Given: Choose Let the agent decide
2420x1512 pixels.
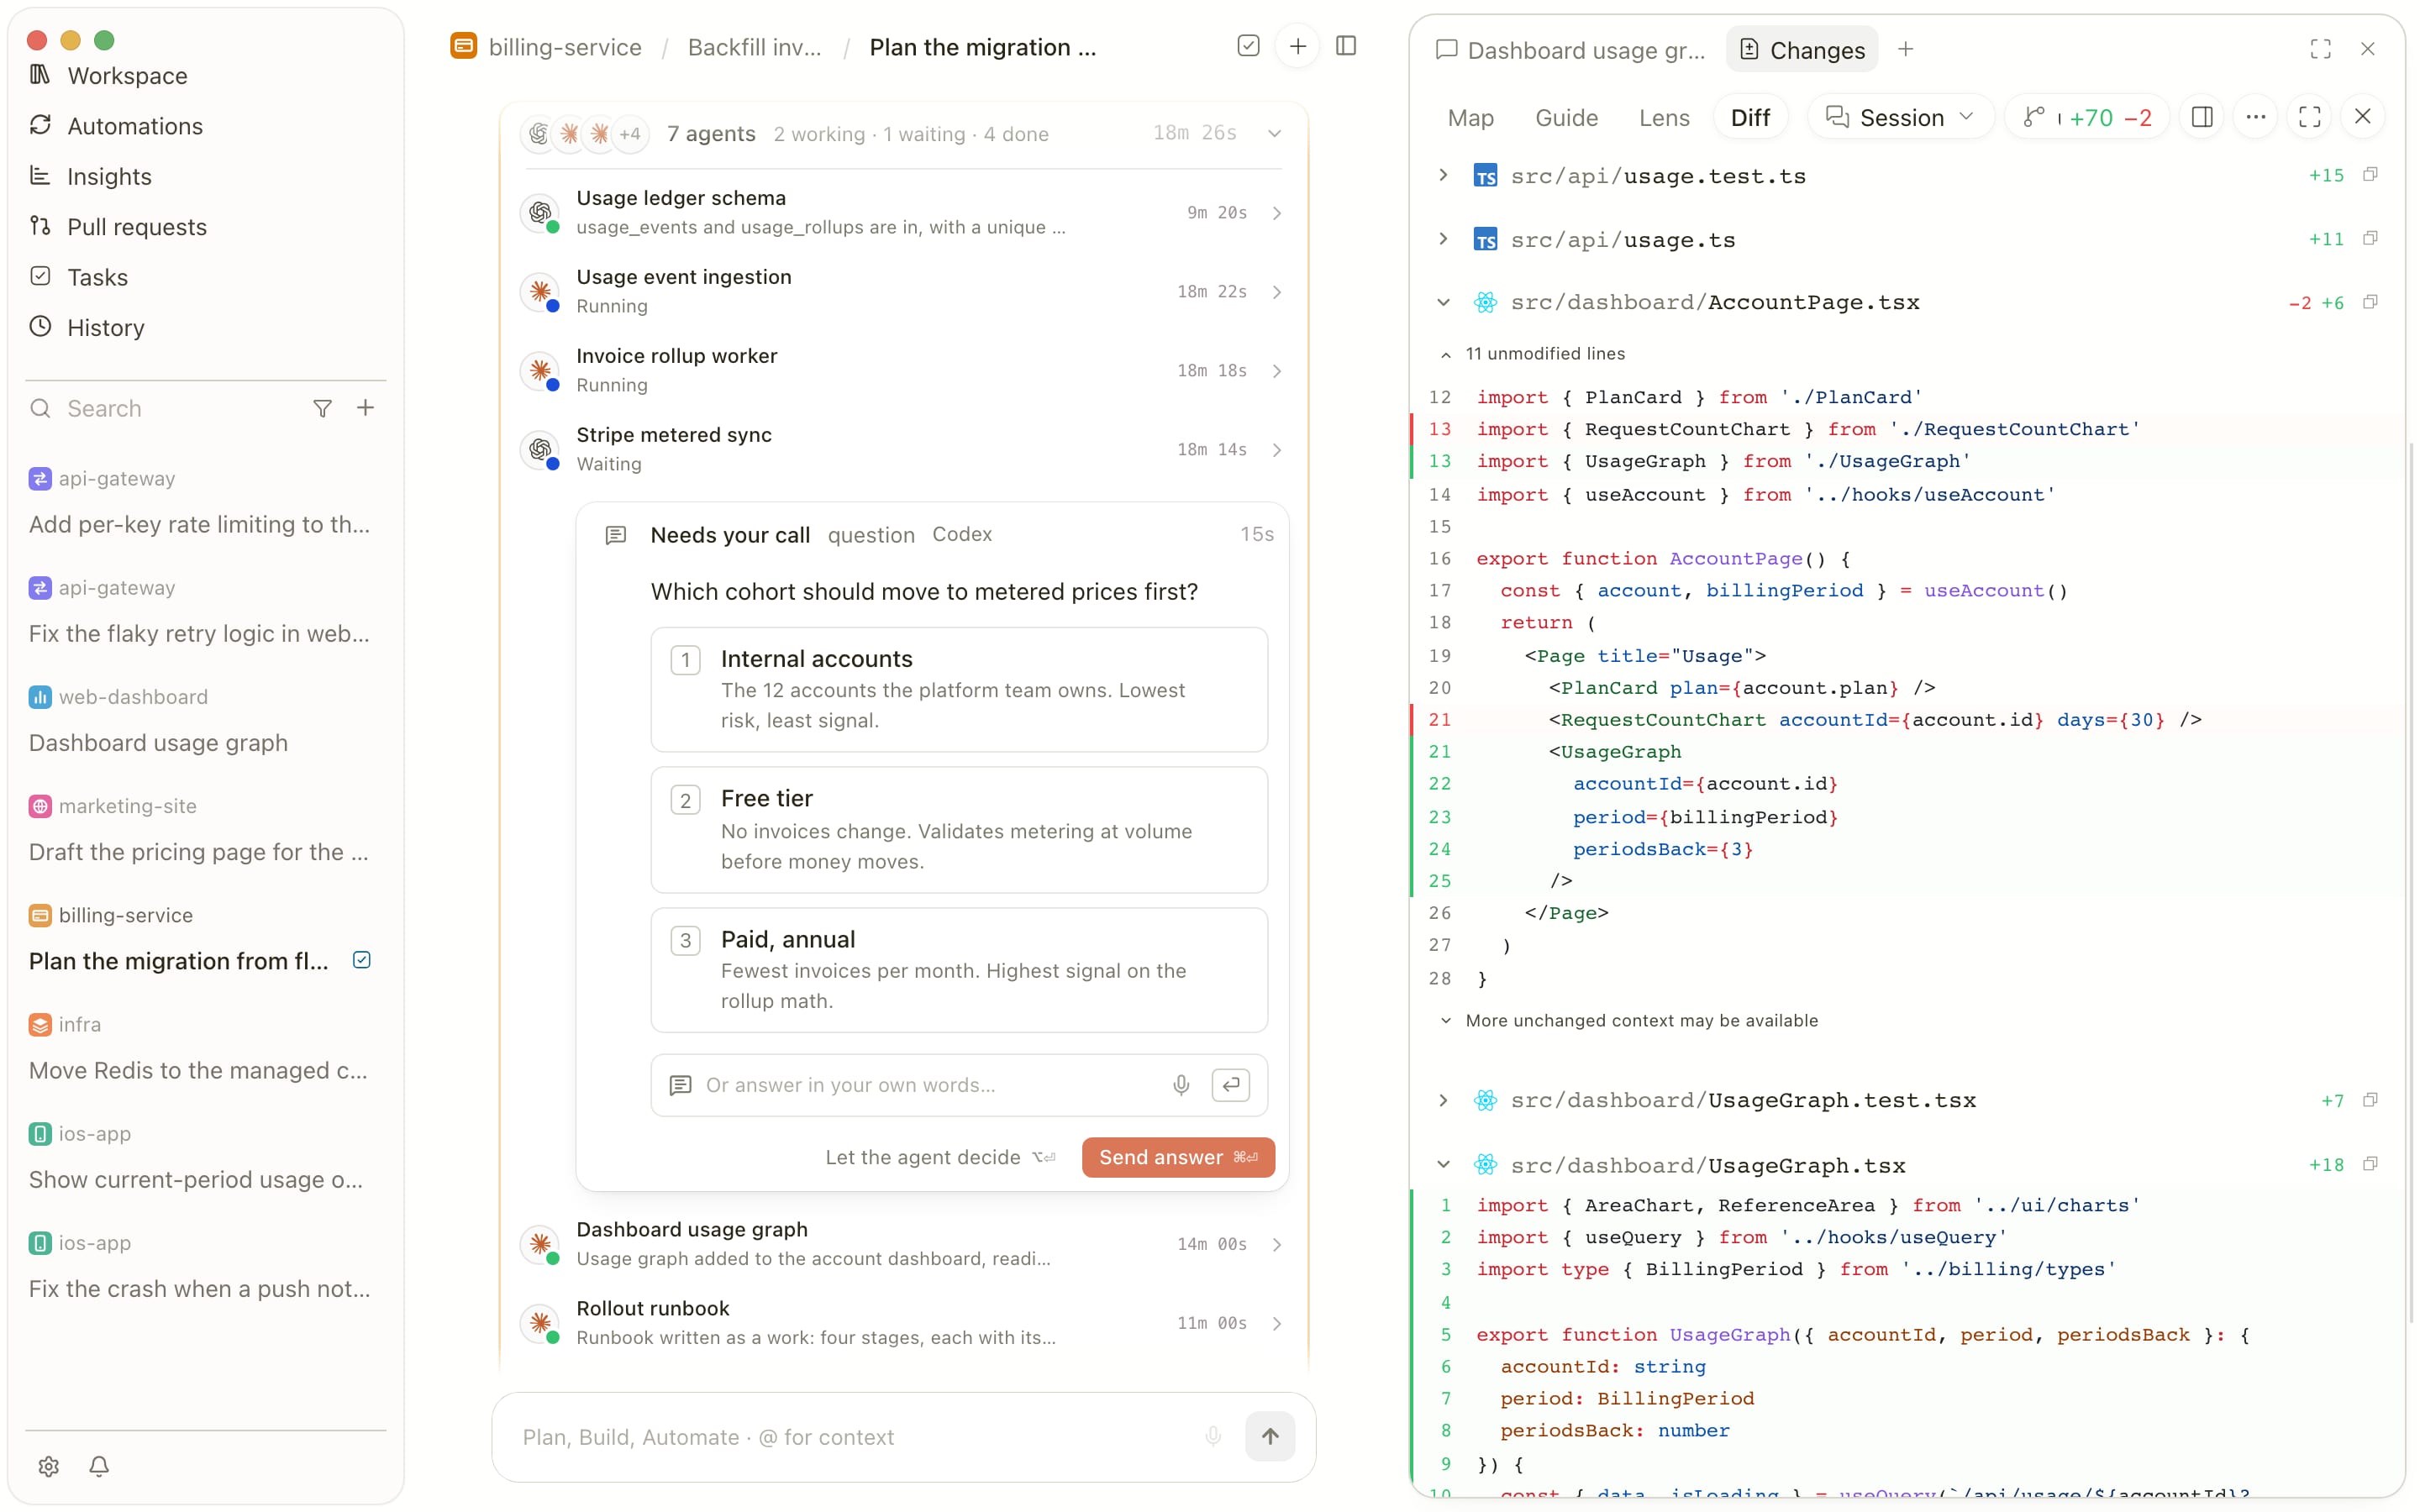Looking at the screenshot, I should [x=940, y=1157].
